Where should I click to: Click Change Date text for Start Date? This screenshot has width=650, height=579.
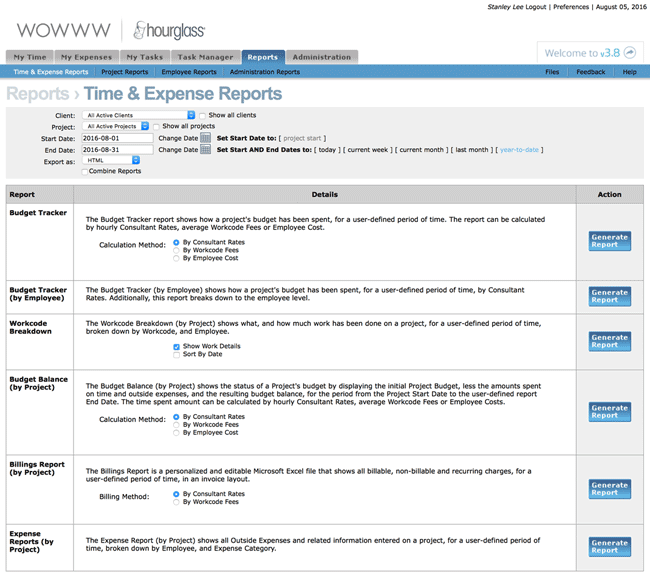pos(178,138)
